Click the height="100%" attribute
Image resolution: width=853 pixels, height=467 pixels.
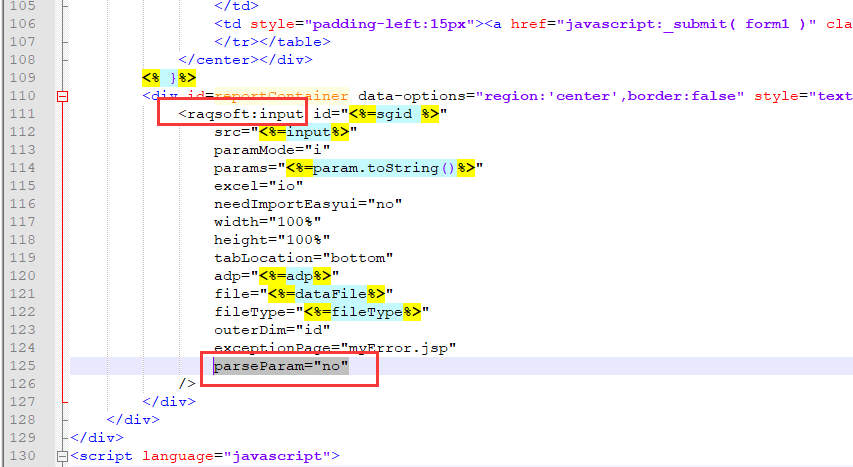point(272,240)
